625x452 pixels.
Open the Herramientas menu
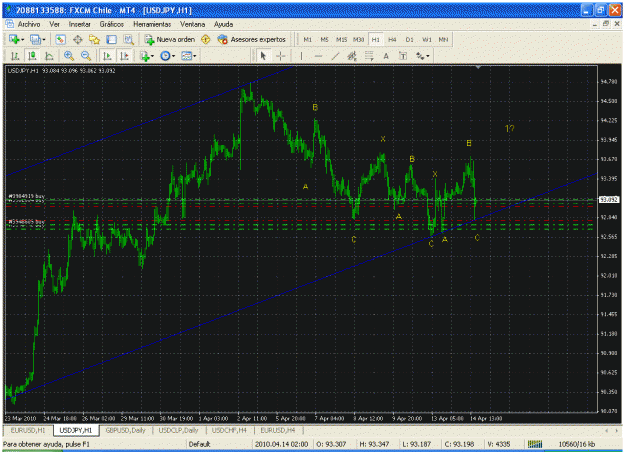coord(152,24)
